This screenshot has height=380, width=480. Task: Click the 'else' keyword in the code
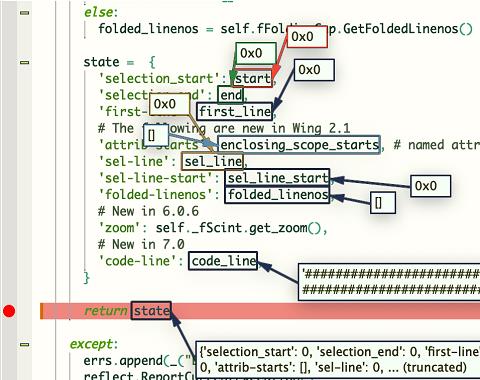click(99, 12)
